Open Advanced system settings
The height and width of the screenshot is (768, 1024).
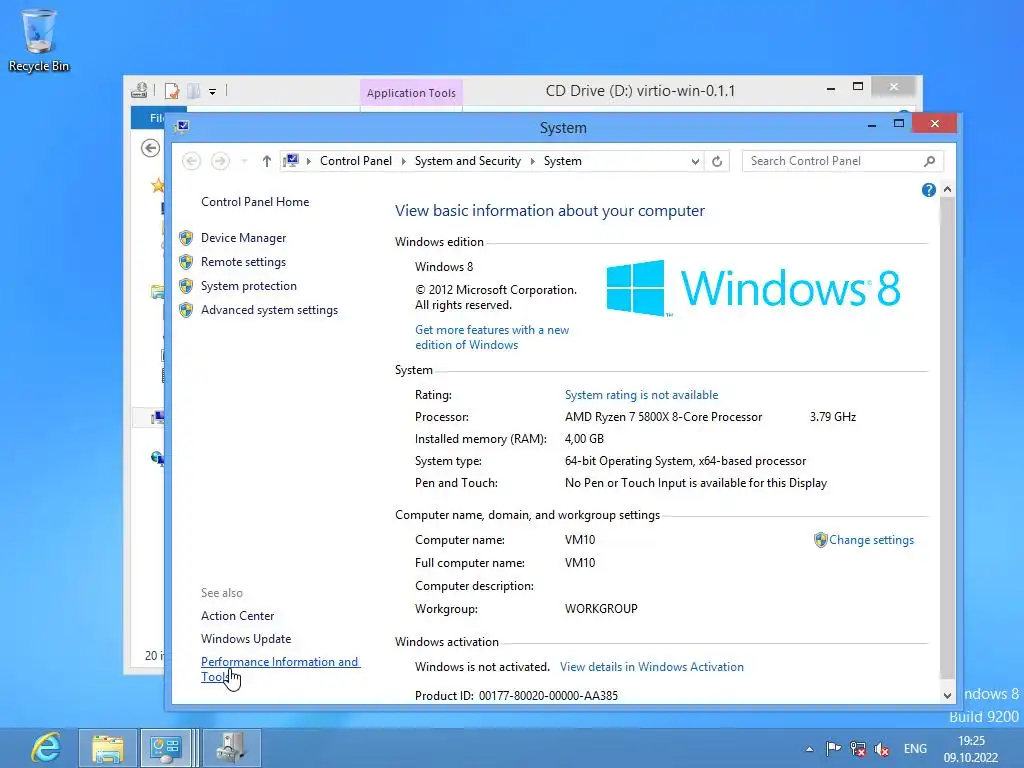click(x=269, y=310)
